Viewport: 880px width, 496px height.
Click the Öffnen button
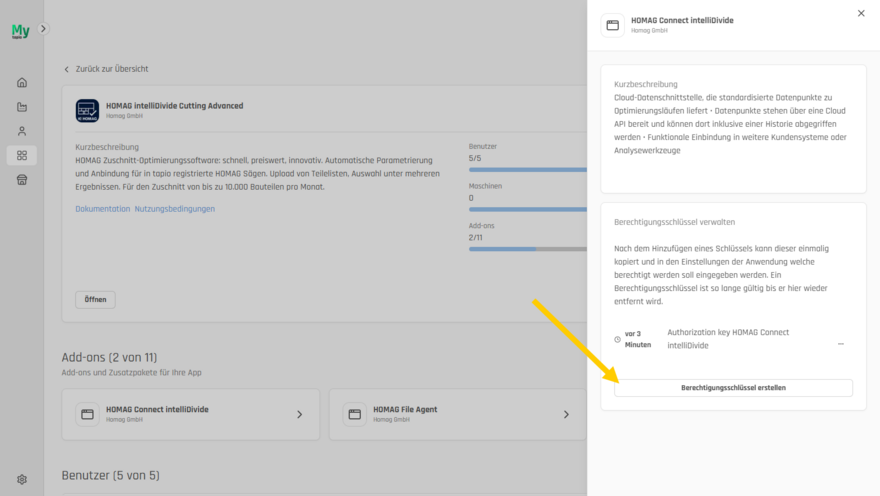[x=95, y=300]
